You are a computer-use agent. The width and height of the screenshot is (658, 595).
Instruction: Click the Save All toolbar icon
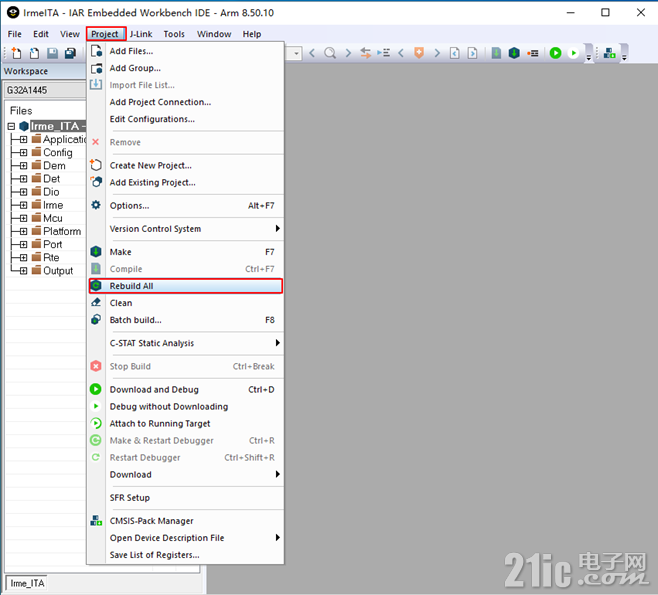[x=70, y=53]
